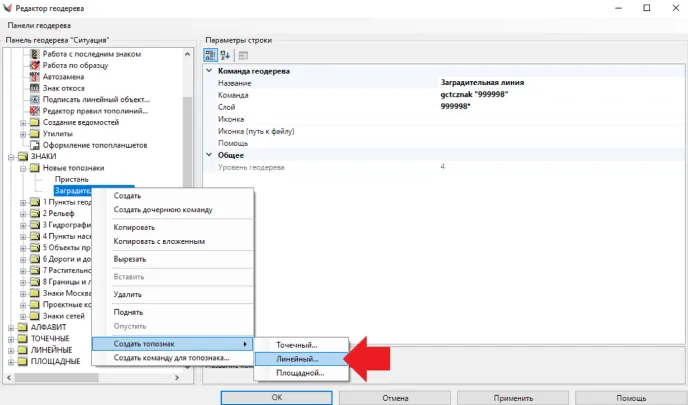Click the 'Знак откоса' icon

click(35, 88)
